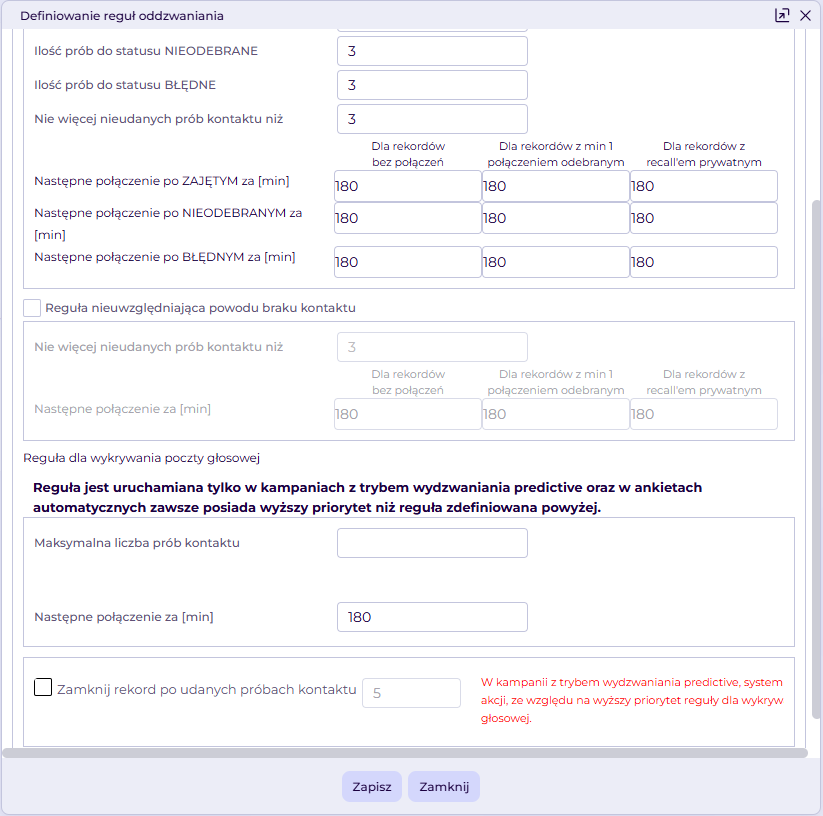Click red predictive campaign warning text
The image size is (823, 816).
point(632,700)
